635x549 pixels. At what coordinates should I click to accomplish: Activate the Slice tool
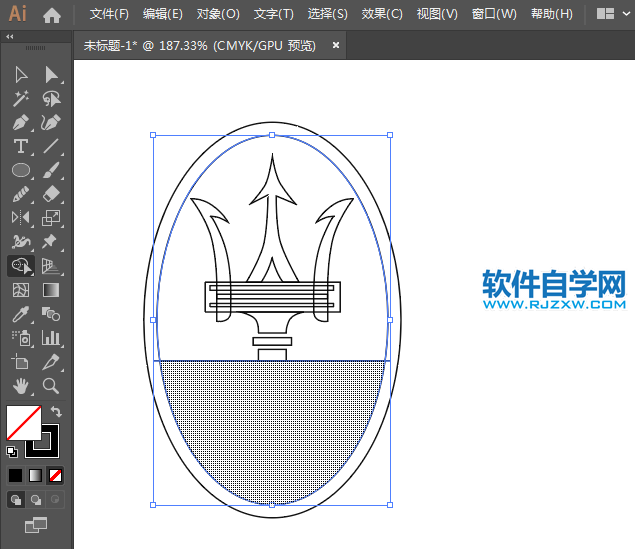pyautogui.click(x=51, y=362)
